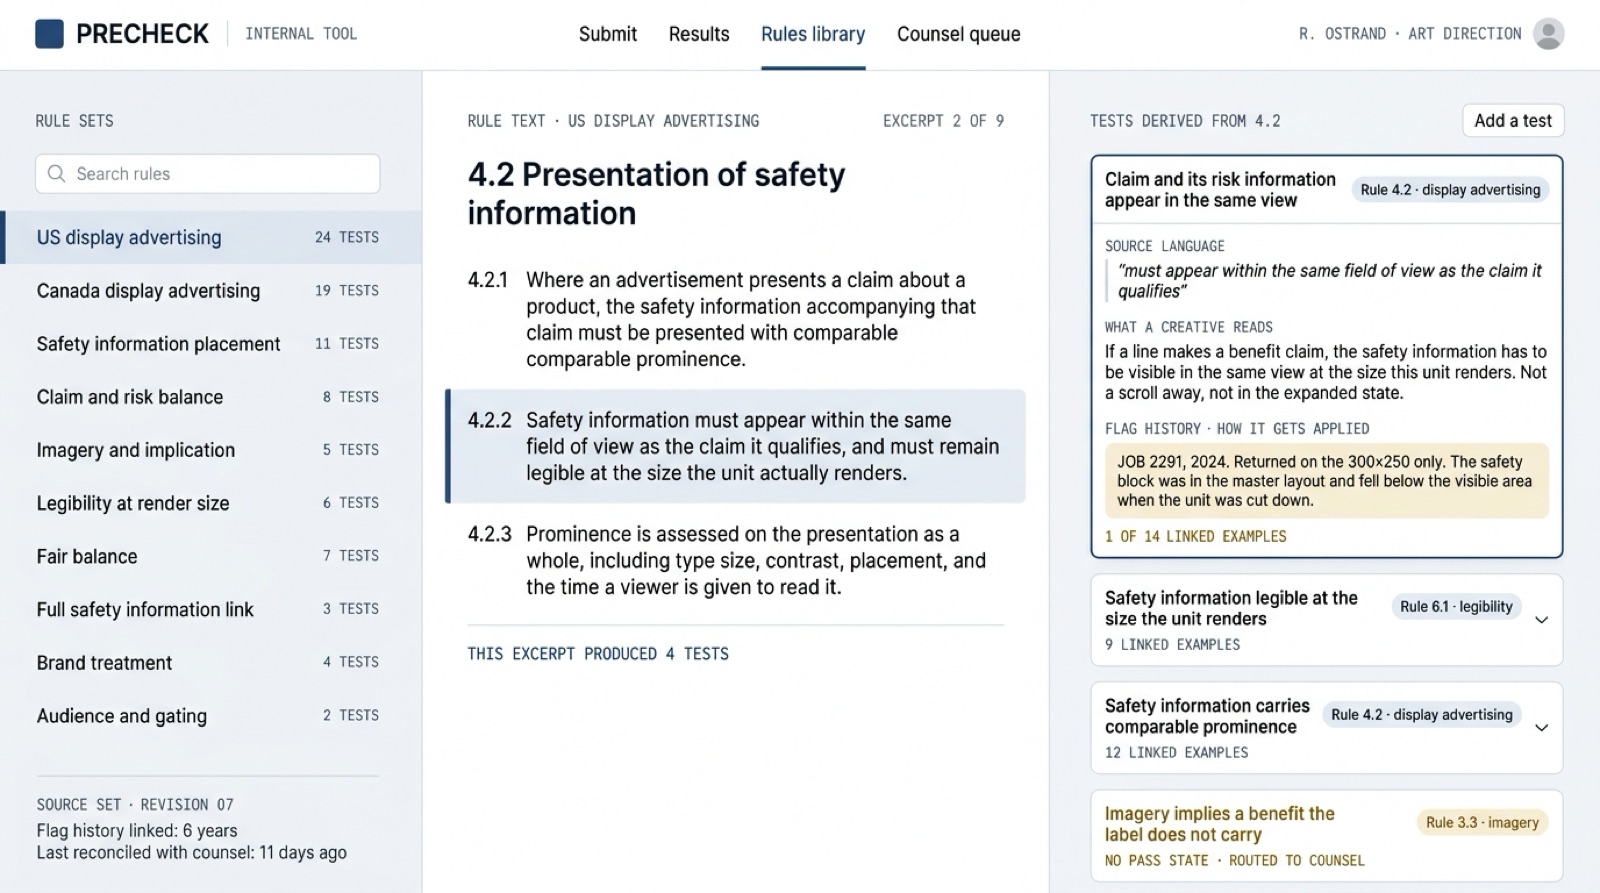Viewport: 1600px width, 893px height.
Task: Click '1 OF 14 LINKED EXAMPLES'
Action: pos(1195,536)
